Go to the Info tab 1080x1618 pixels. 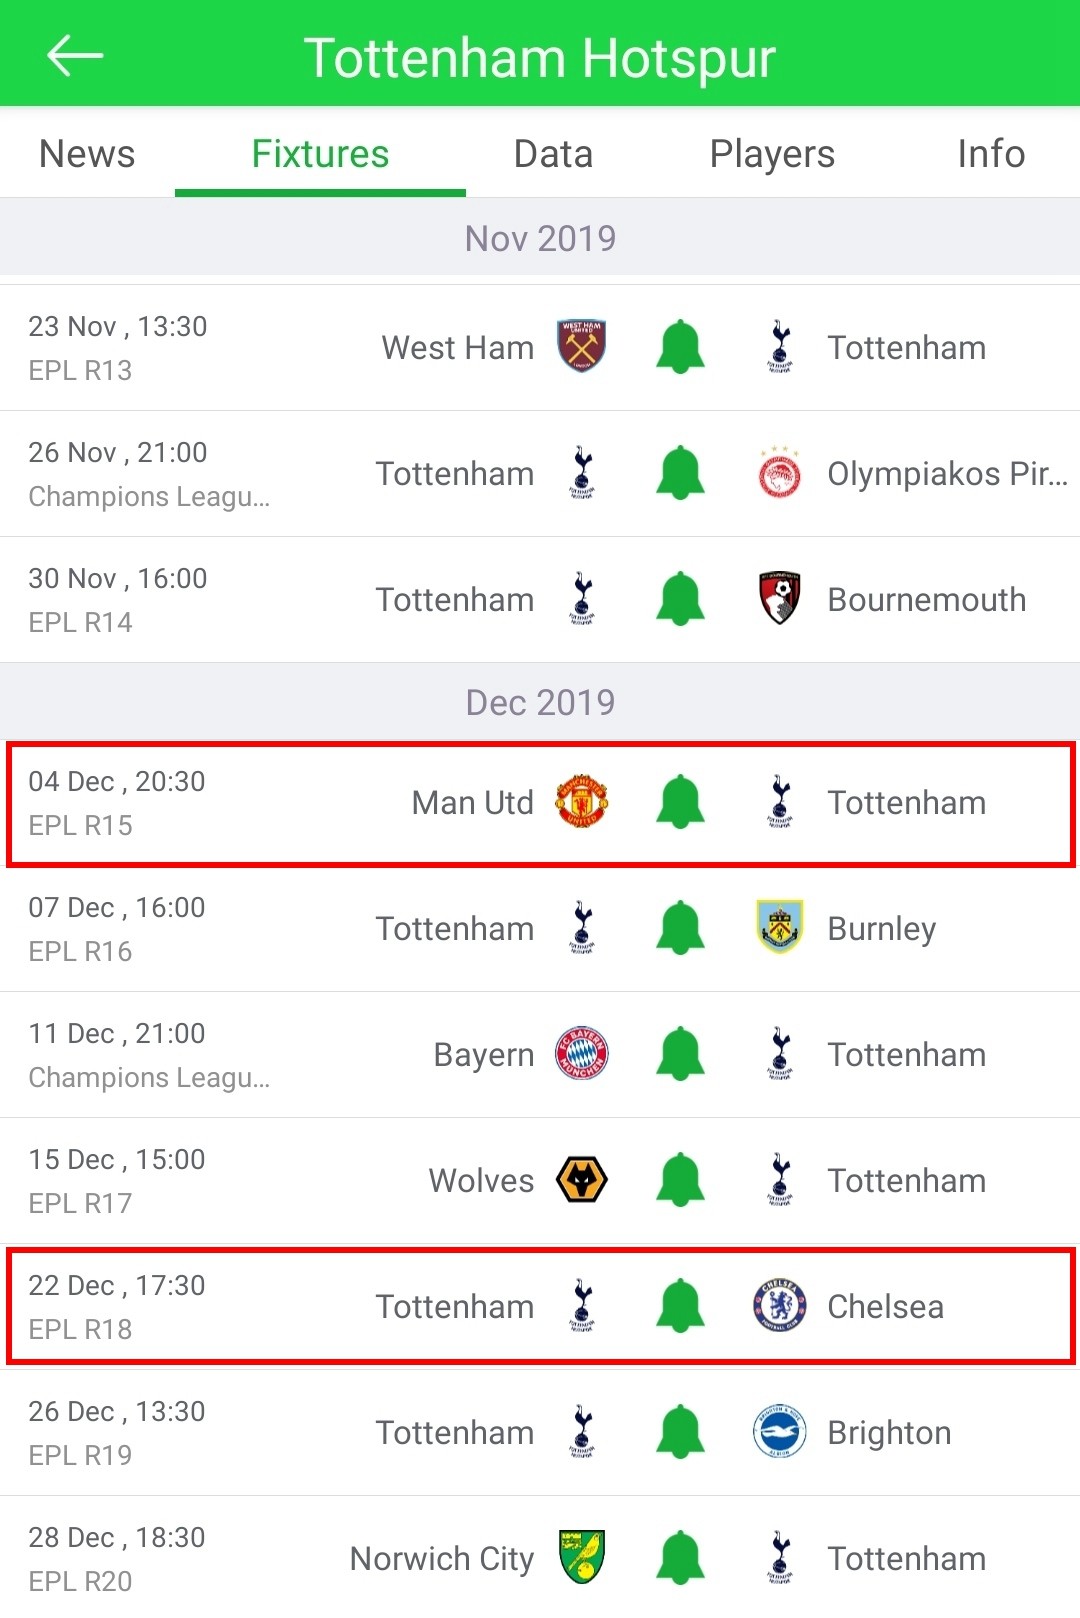[991, 154]
